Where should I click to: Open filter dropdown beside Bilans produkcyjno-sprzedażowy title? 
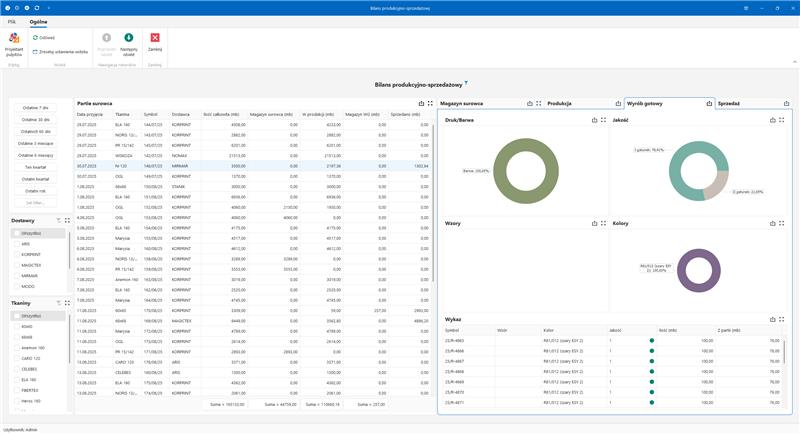coord(466,82)
